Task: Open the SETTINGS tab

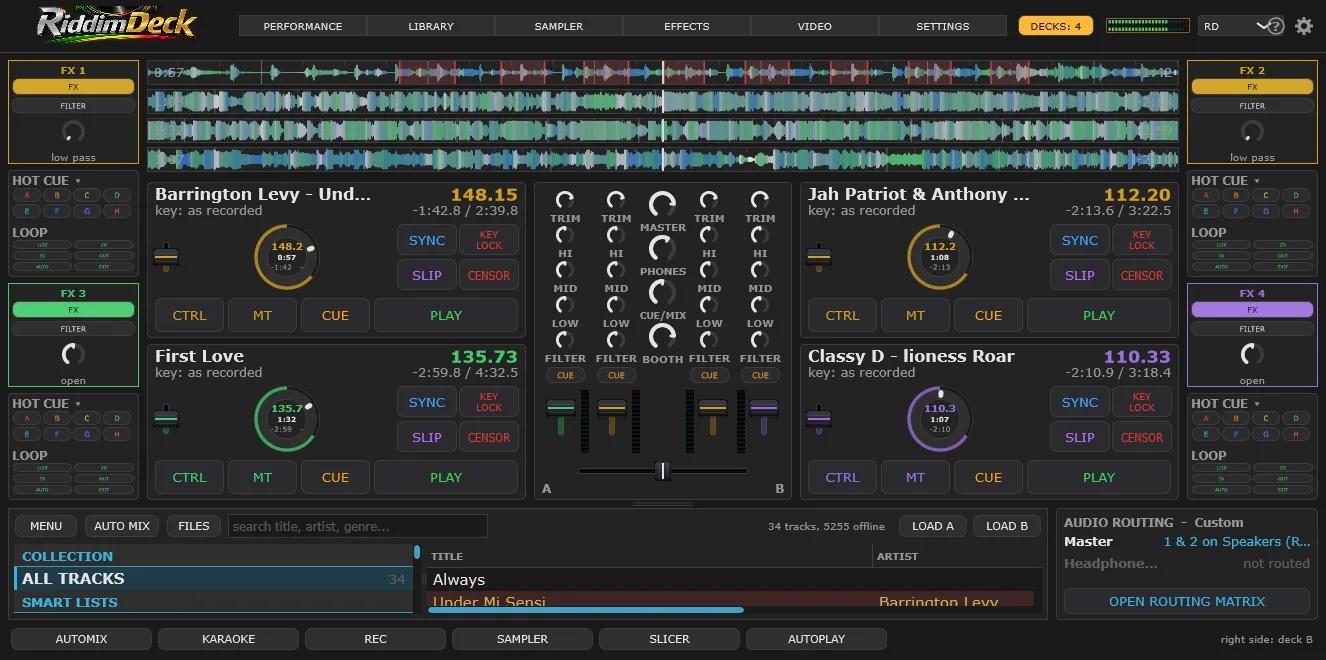Action: tap(943, 26)
